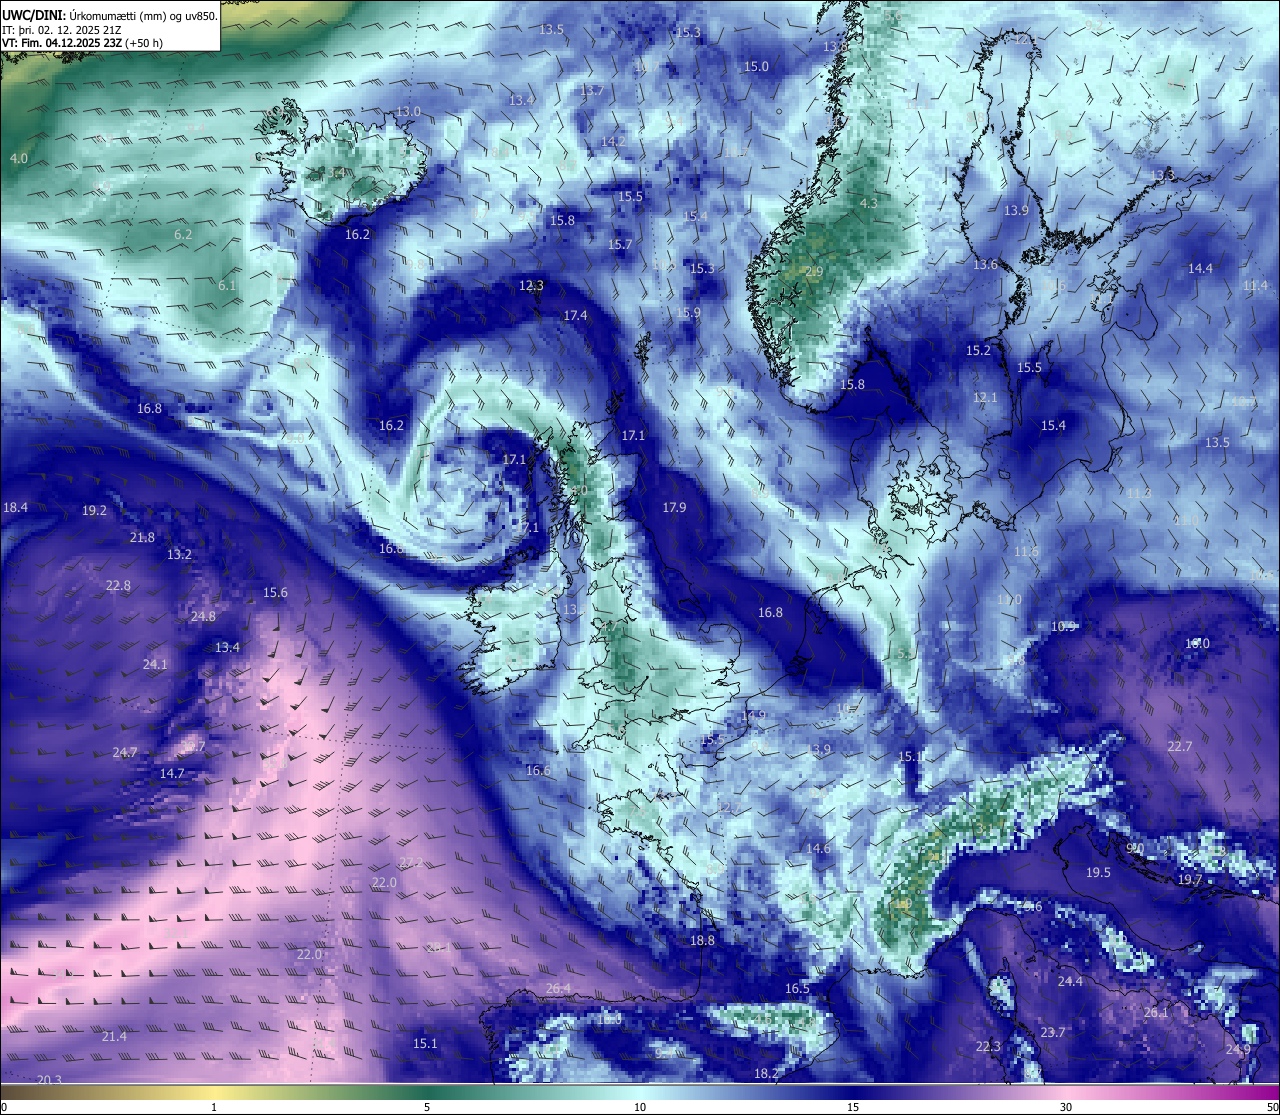Select the 18.2 value label
1280x1115 pixels.
(766, 1074)
